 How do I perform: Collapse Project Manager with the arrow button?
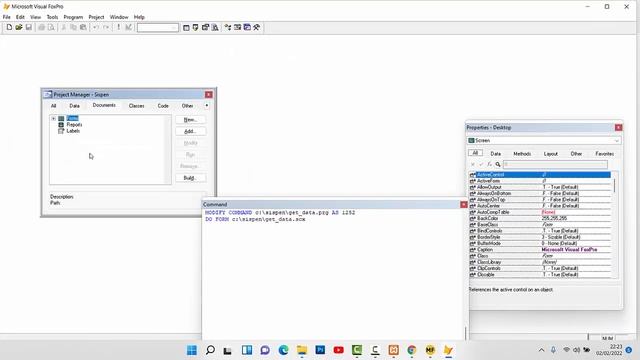click(207, 105)
